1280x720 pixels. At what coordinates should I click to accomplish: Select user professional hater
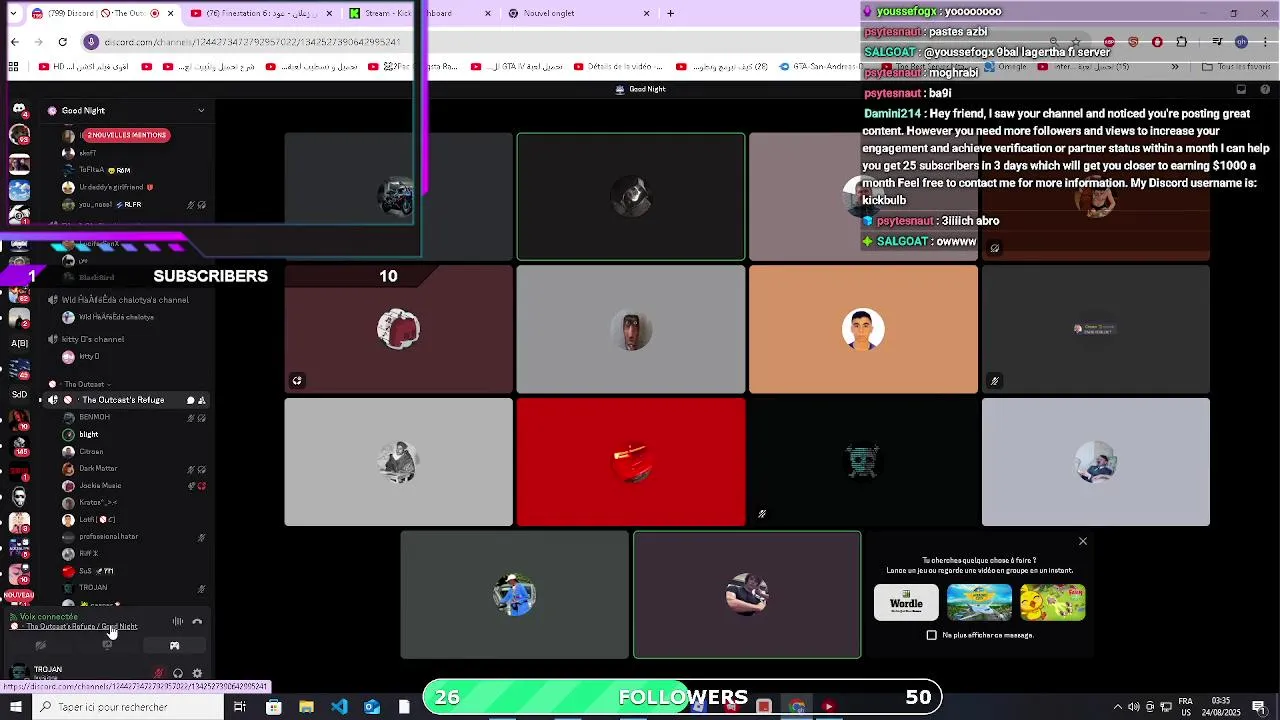coord(108,537)
